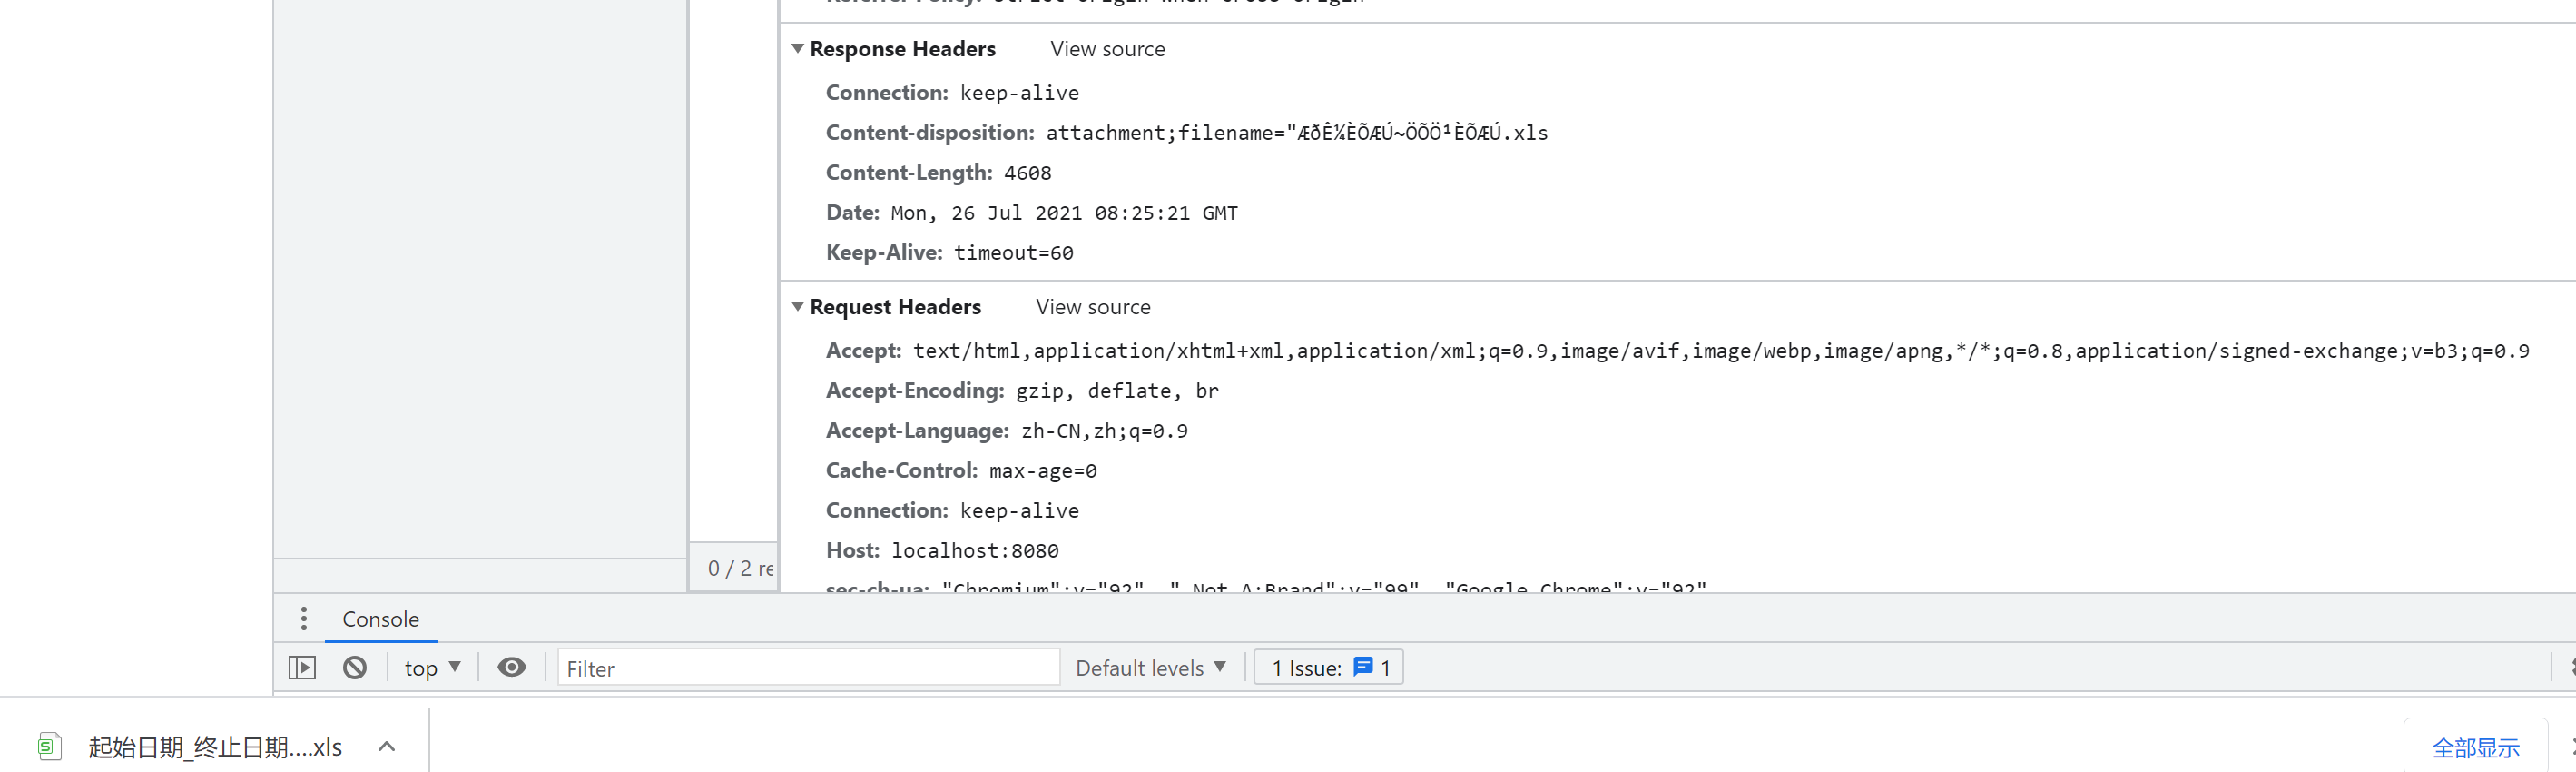Clear console with the ban icon
The width and height of the screenshot is (2576, 772).
355,668
